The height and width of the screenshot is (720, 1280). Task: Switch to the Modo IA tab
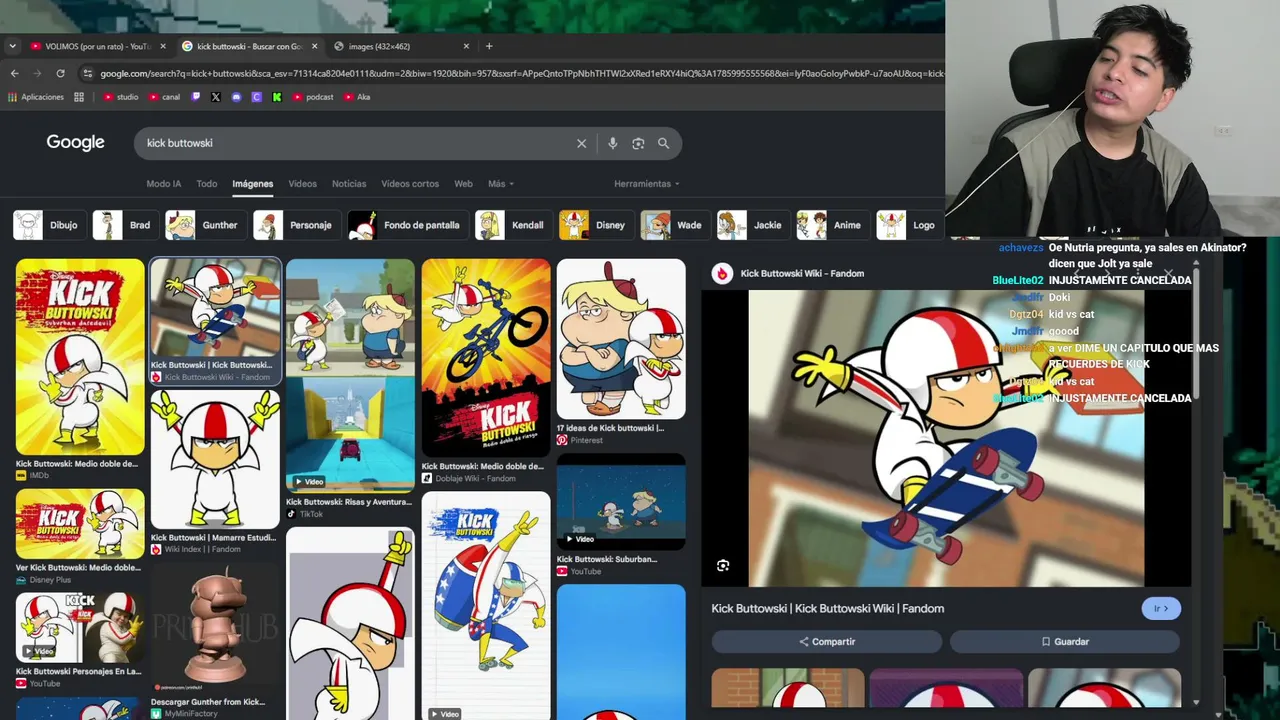click(164, 184)
